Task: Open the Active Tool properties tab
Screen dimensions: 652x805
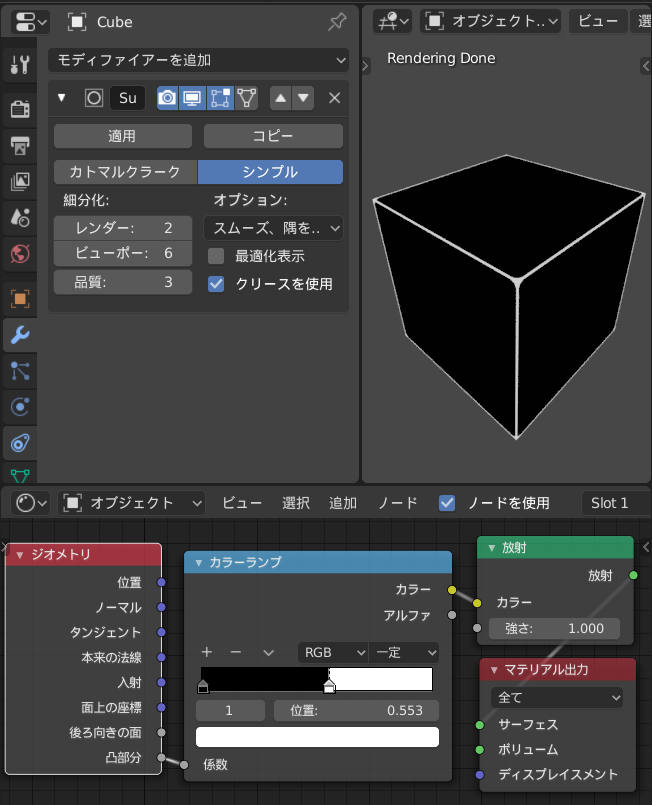Action: click(x=20, y=64)
